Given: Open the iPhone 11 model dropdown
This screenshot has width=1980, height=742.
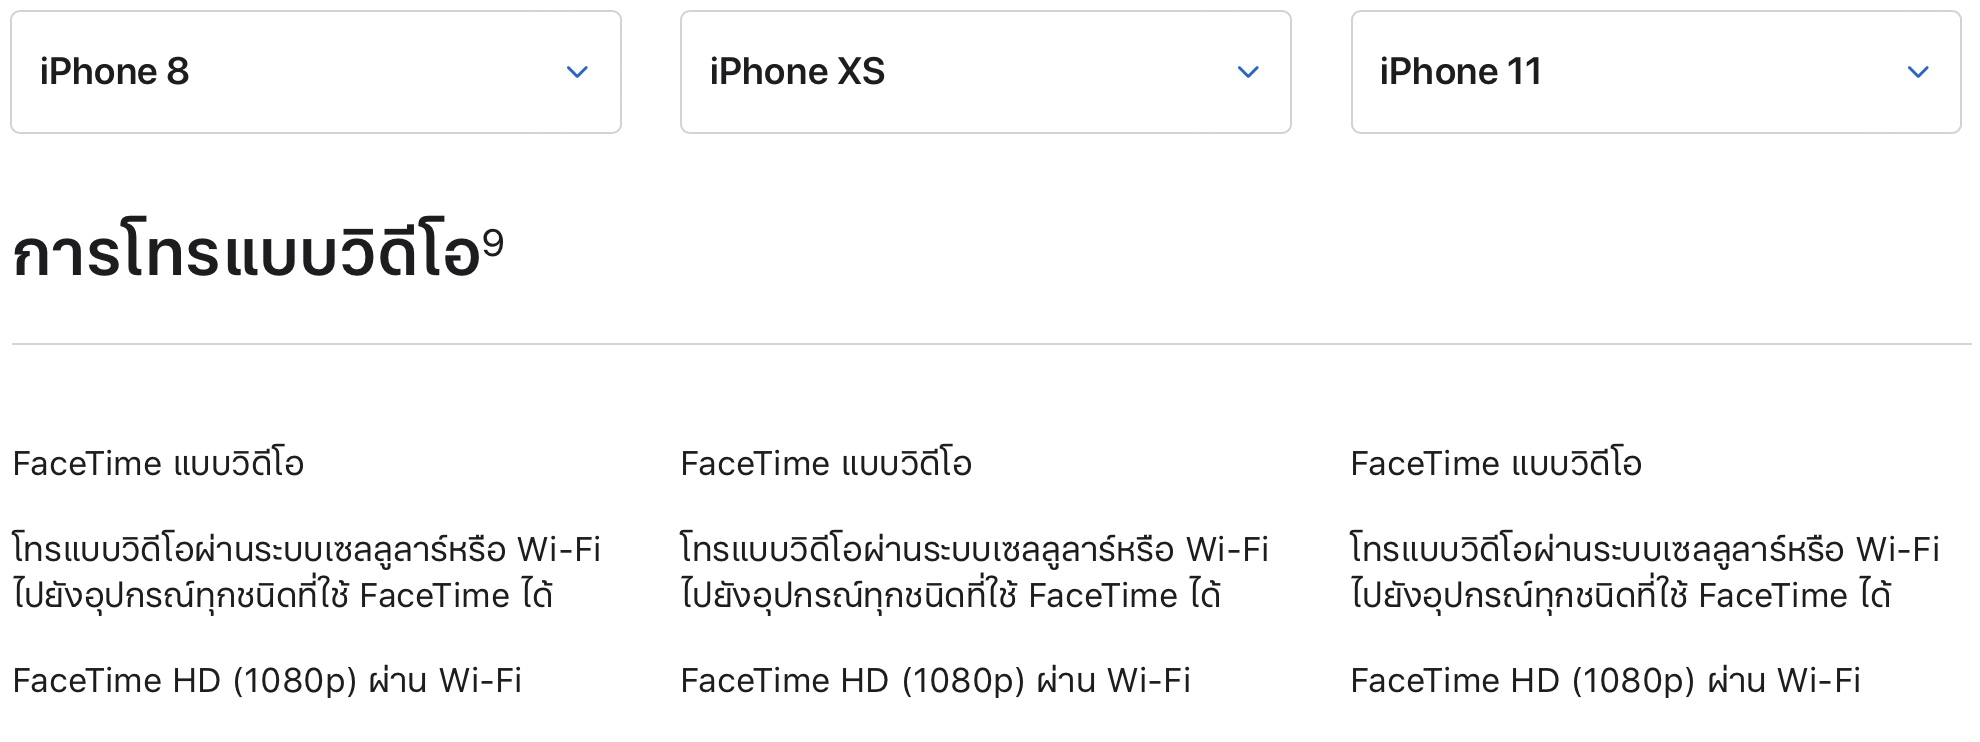Looking at the screenshot, I should [1655, 72].
